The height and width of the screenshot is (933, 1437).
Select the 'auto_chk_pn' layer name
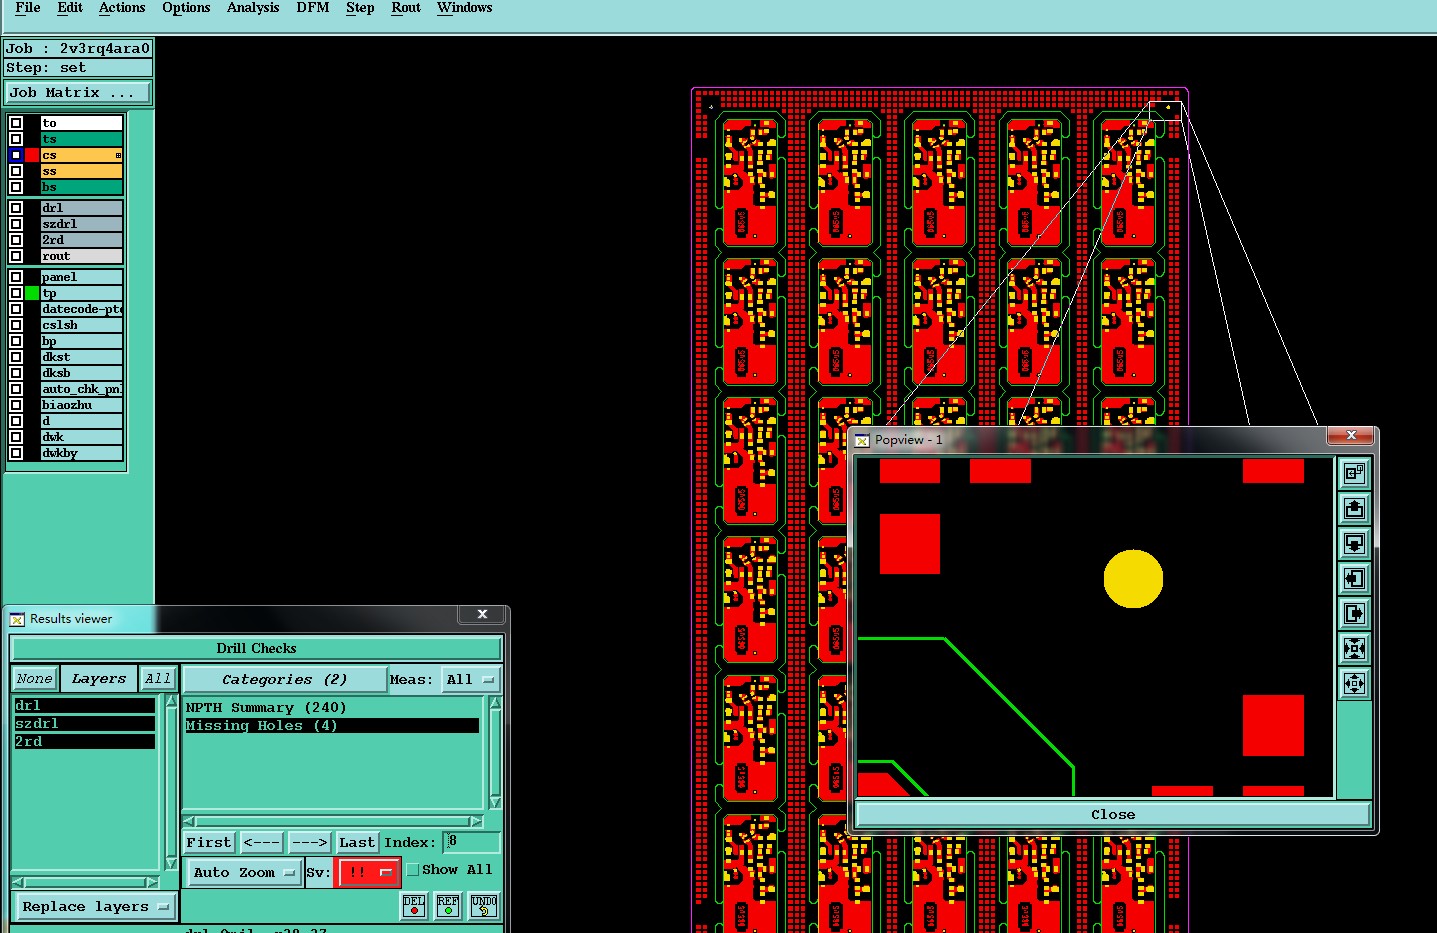(x=81, y=389)
